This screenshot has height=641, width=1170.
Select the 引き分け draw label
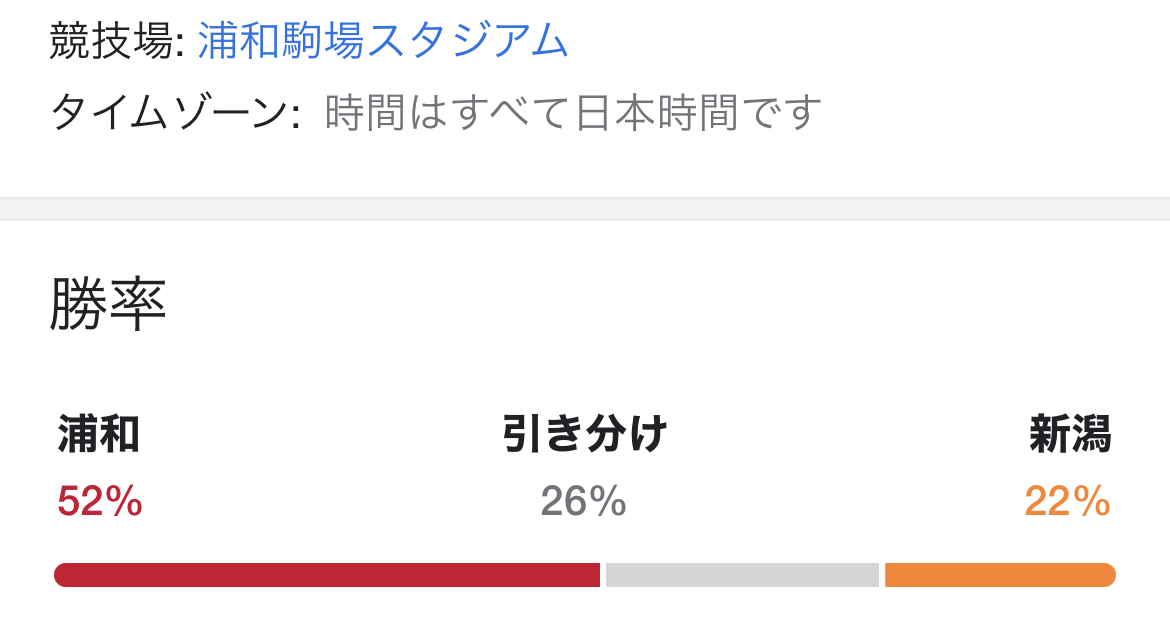584,435
